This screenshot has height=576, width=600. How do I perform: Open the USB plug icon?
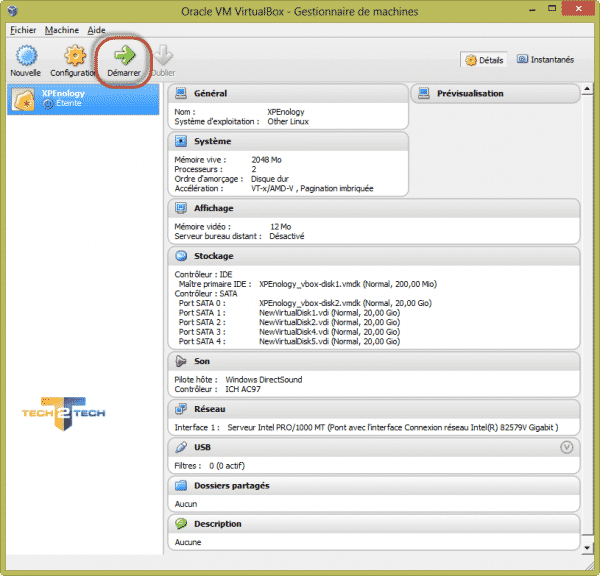[x=181, y=447]
